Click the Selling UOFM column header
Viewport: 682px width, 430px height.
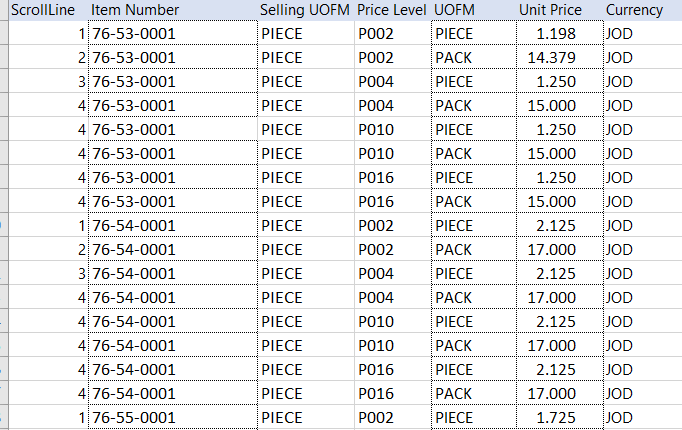pos(304,10)
